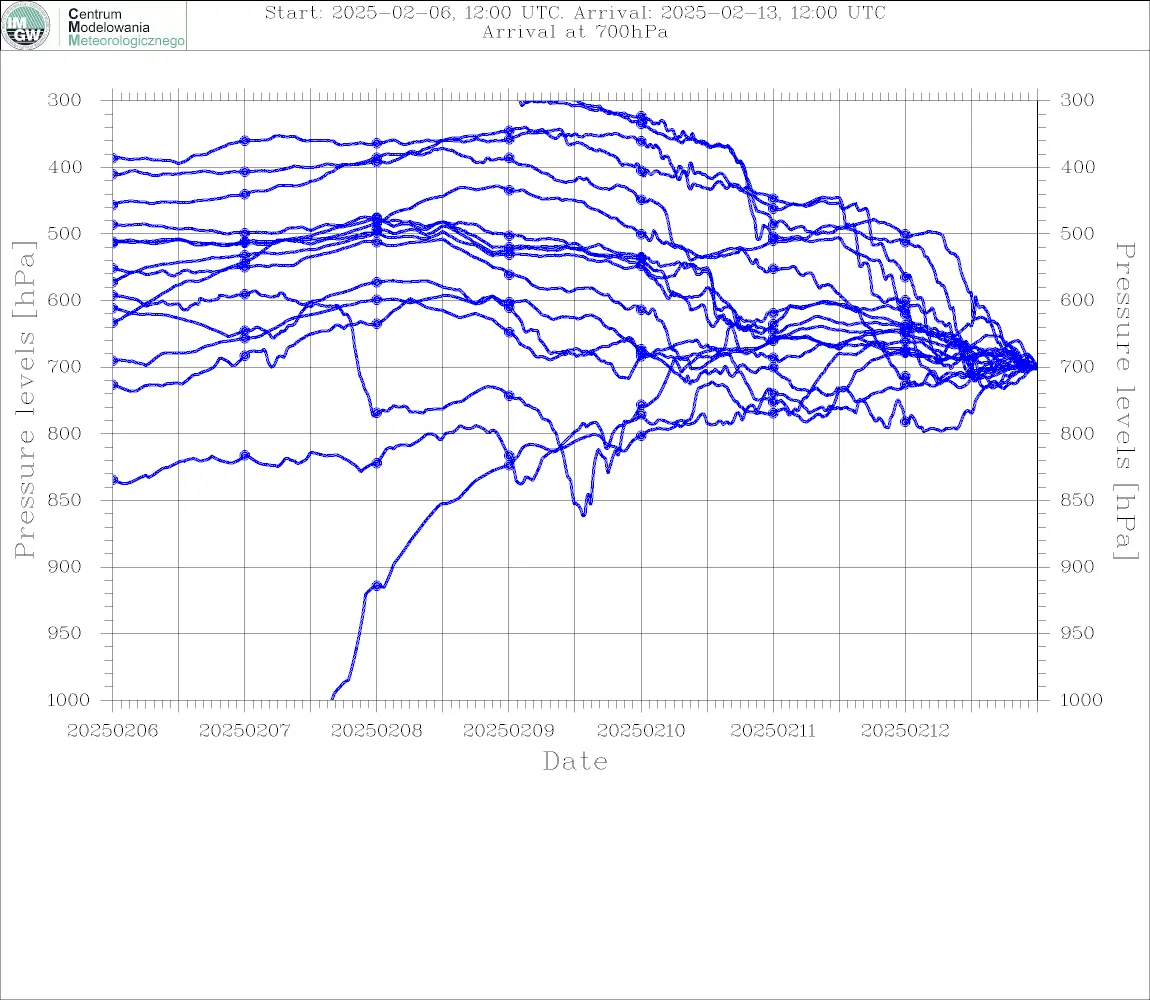This screenshot has height=1000, width=1150.
Task: Click the 20250206 date label
Action: pos(112,731)
